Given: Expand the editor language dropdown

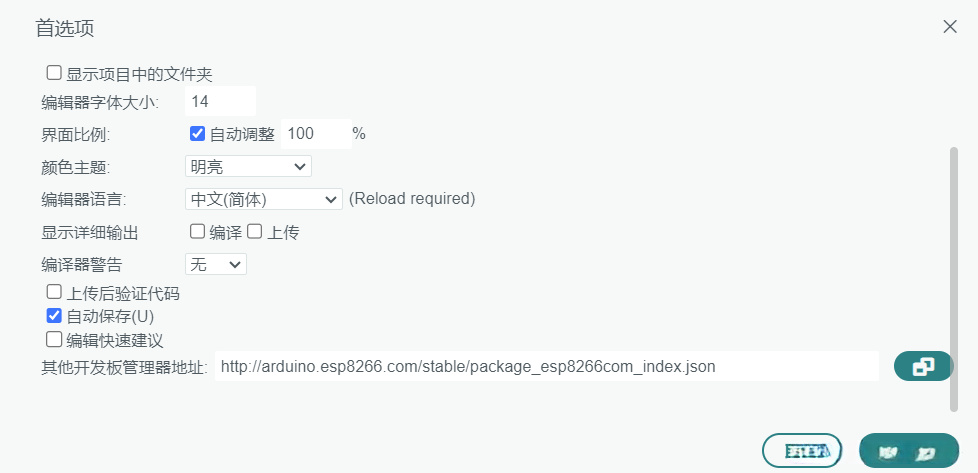Looking at the screenshot, I should click(264, 199).
